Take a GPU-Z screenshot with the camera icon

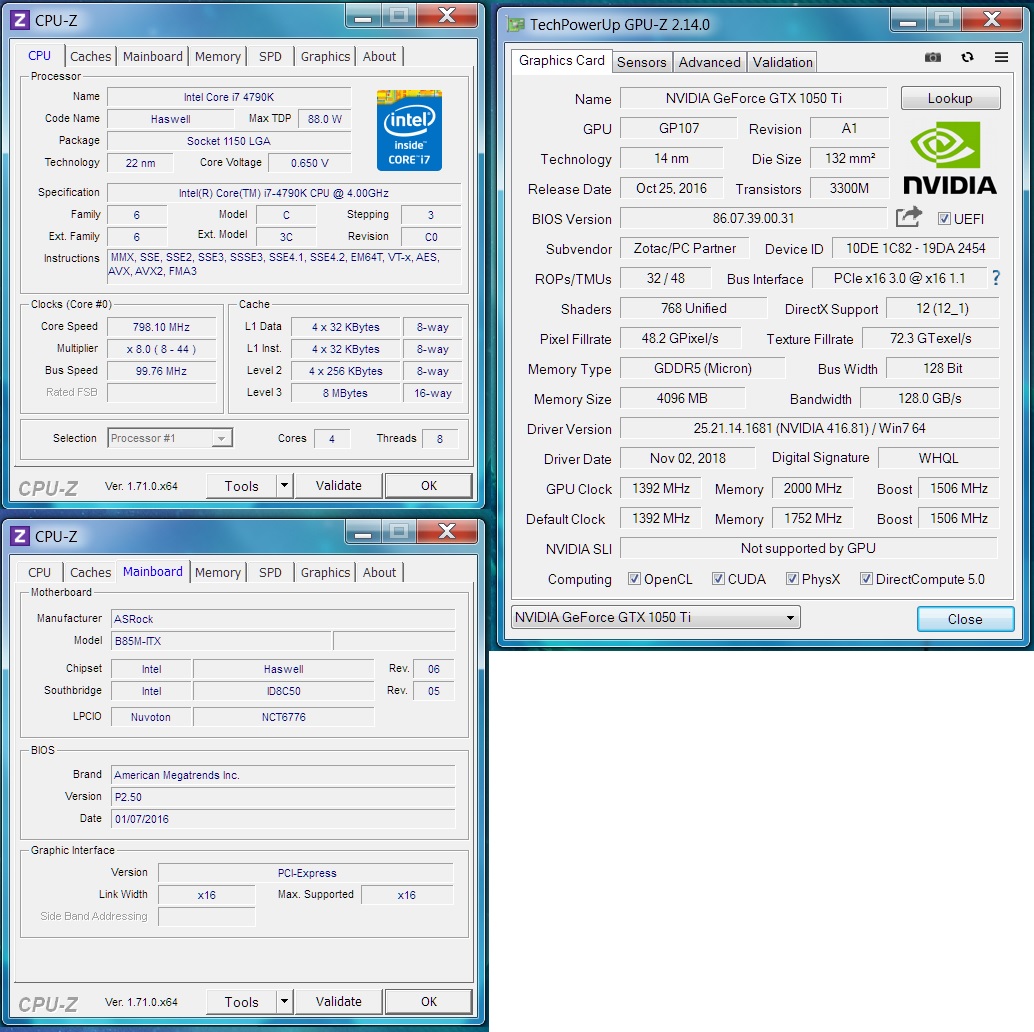932,57
